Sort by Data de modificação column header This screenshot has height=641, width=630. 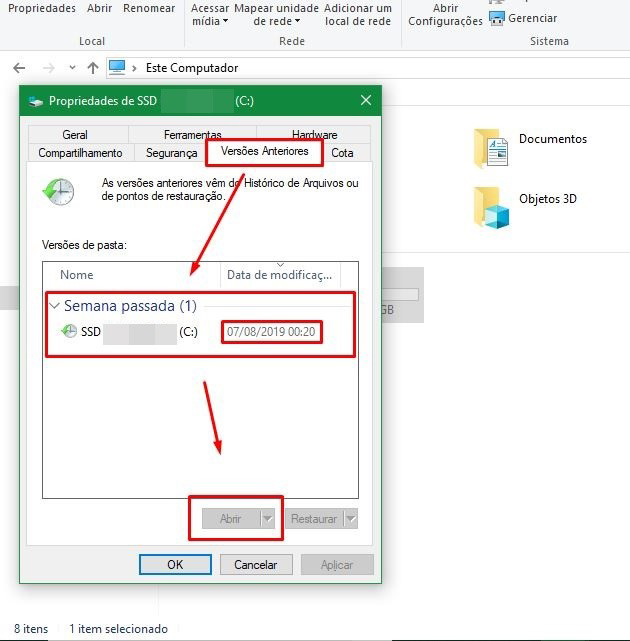[280, 275]
